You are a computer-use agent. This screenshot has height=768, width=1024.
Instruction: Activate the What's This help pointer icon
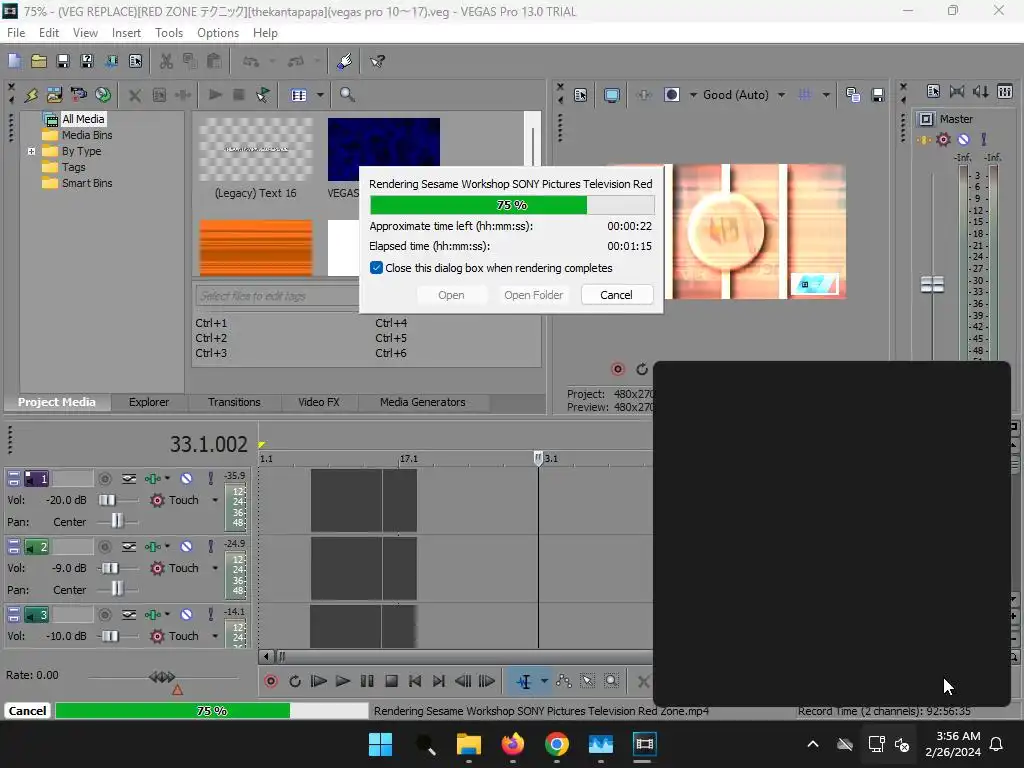[377, 61]
